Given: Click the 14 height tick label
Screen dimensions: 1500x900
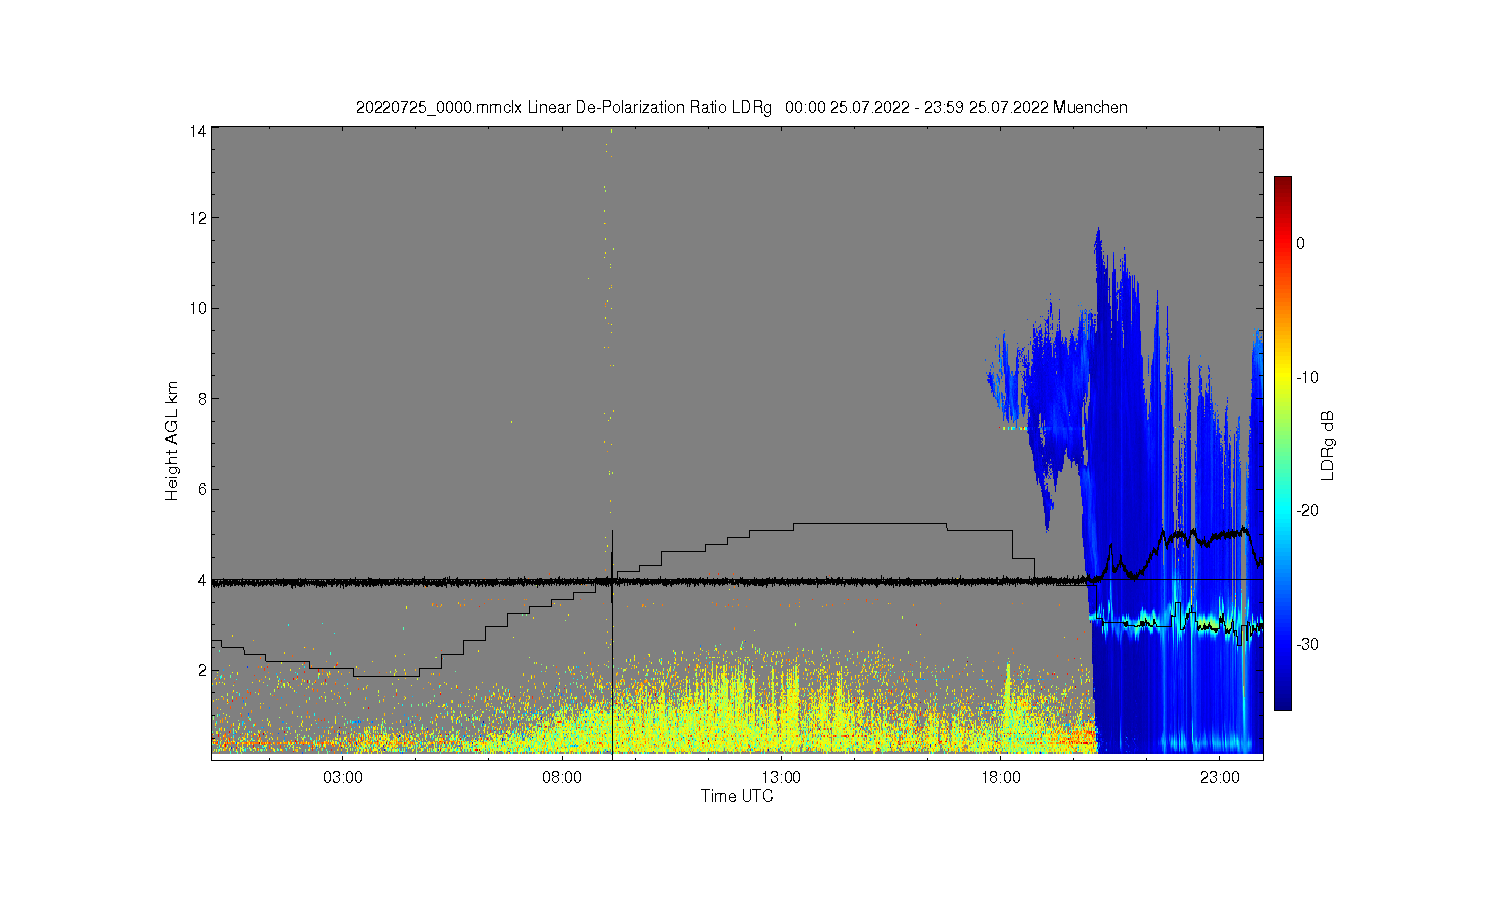Looking at the screenshot, I should tap(198, 131).
